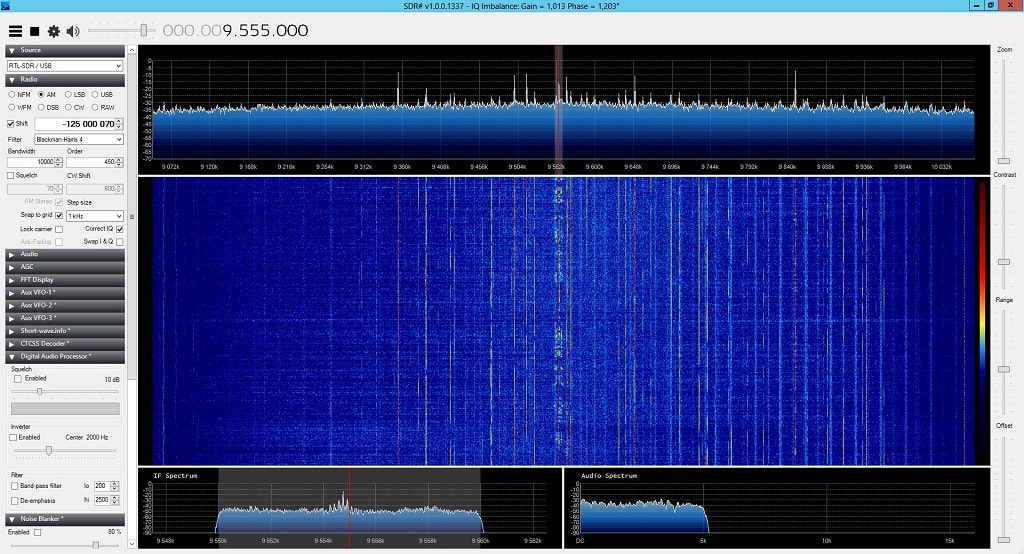Increase Bandwidth with the stepper up arrow
This screenshot has height=554, width=1024.
pos(59,159)
